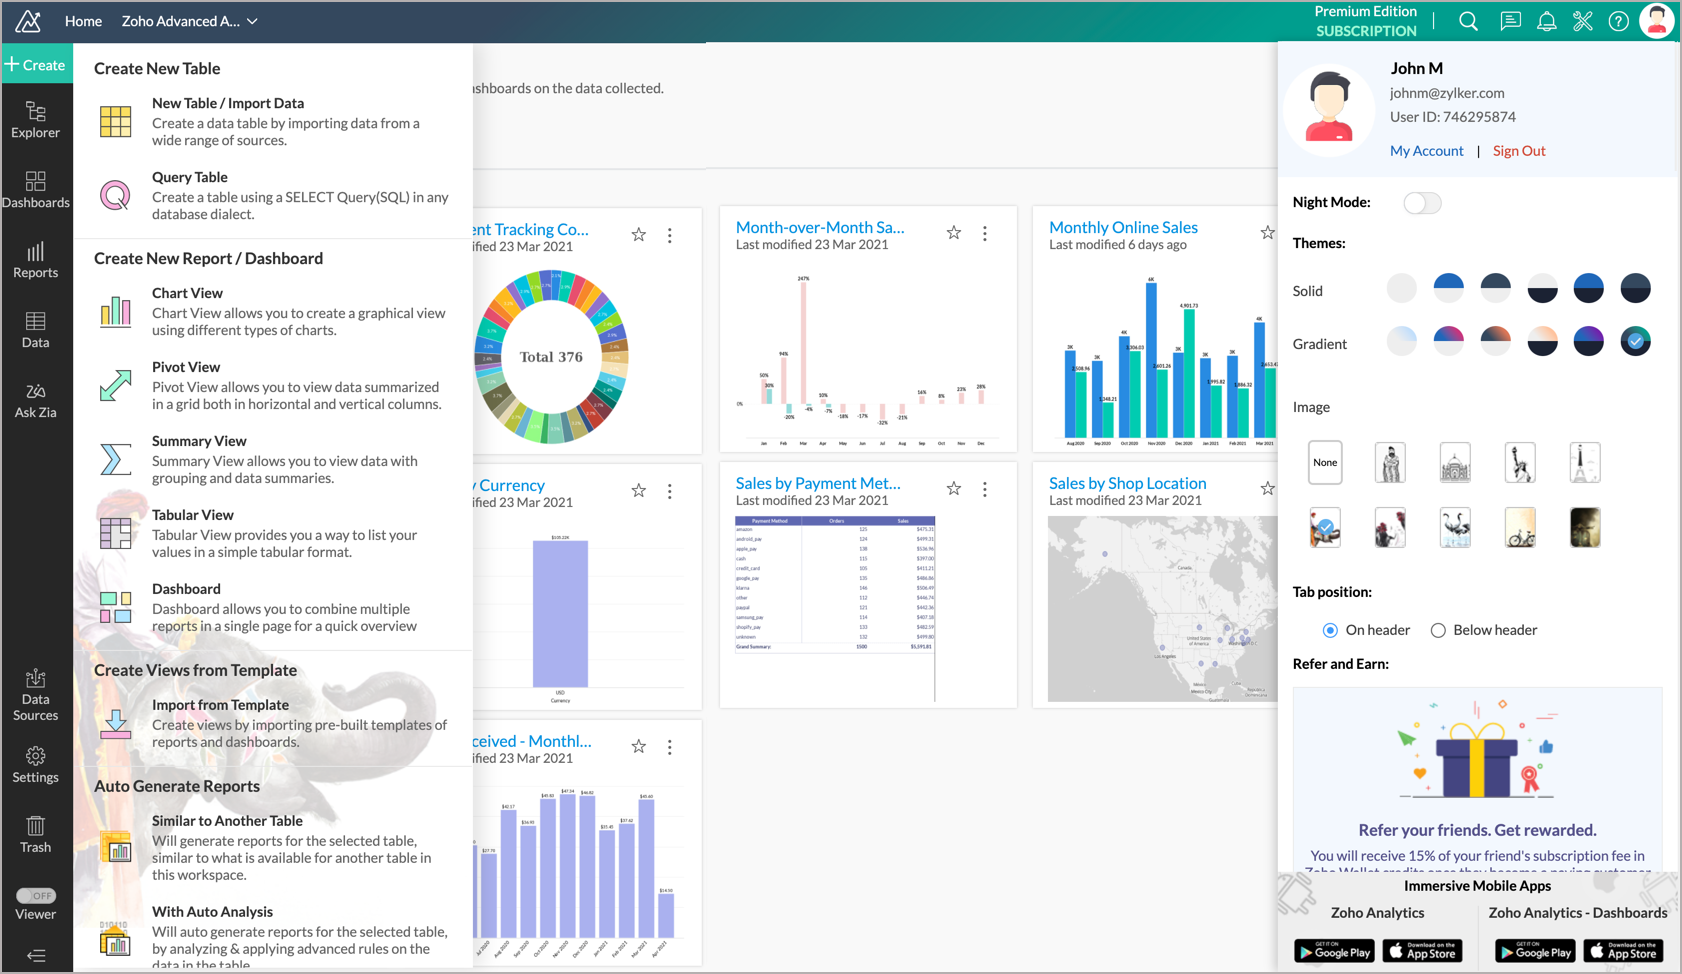Click the user profile avatar in header

tap(1657, 21)
